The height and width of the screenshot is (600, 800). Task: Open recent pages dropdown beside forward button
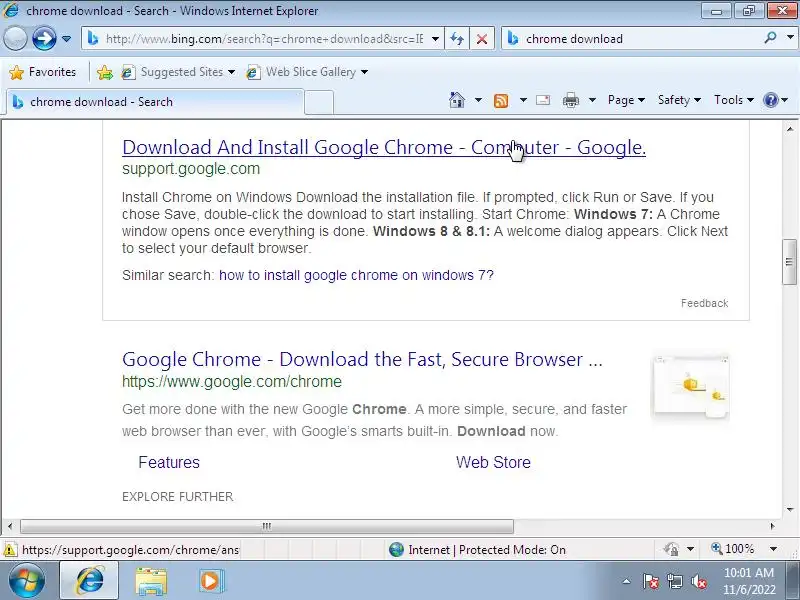pos(66,39)
